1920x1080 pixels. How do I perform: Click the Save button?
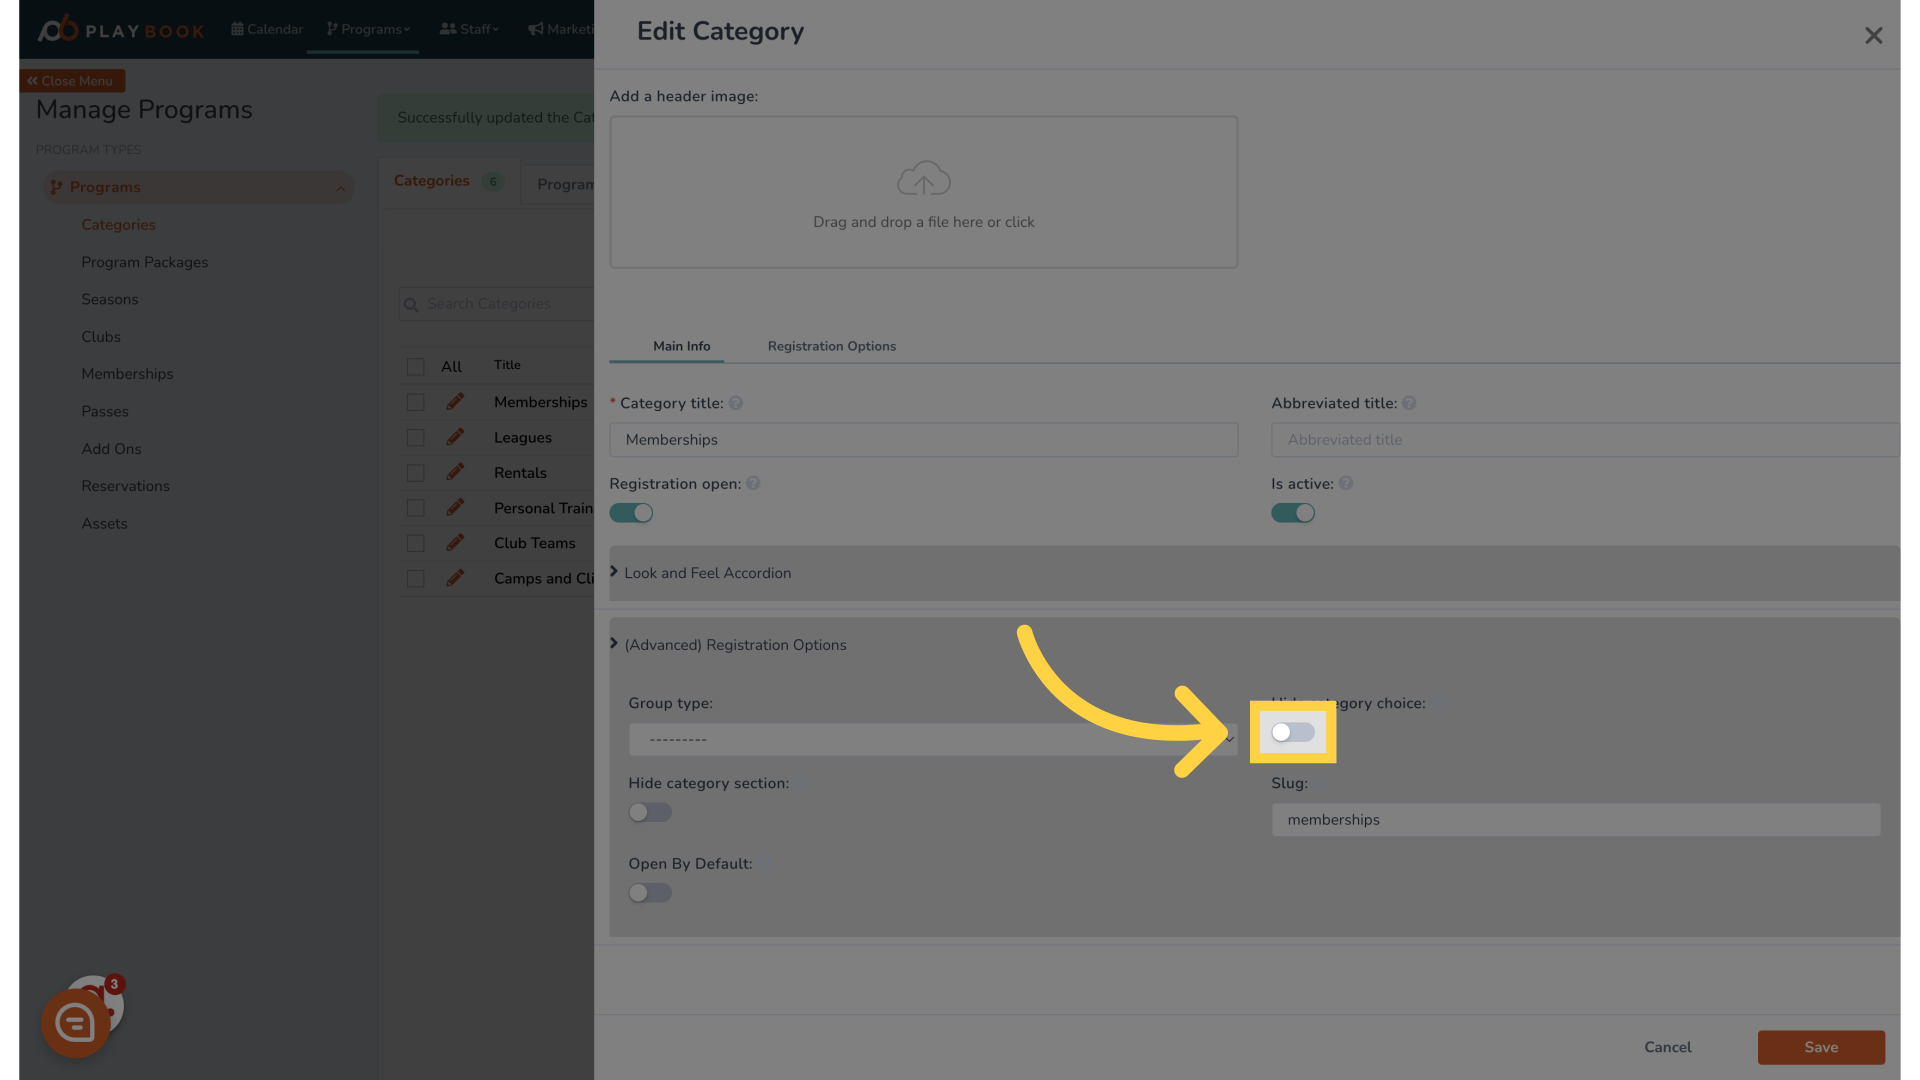tap(1821, 1047)
